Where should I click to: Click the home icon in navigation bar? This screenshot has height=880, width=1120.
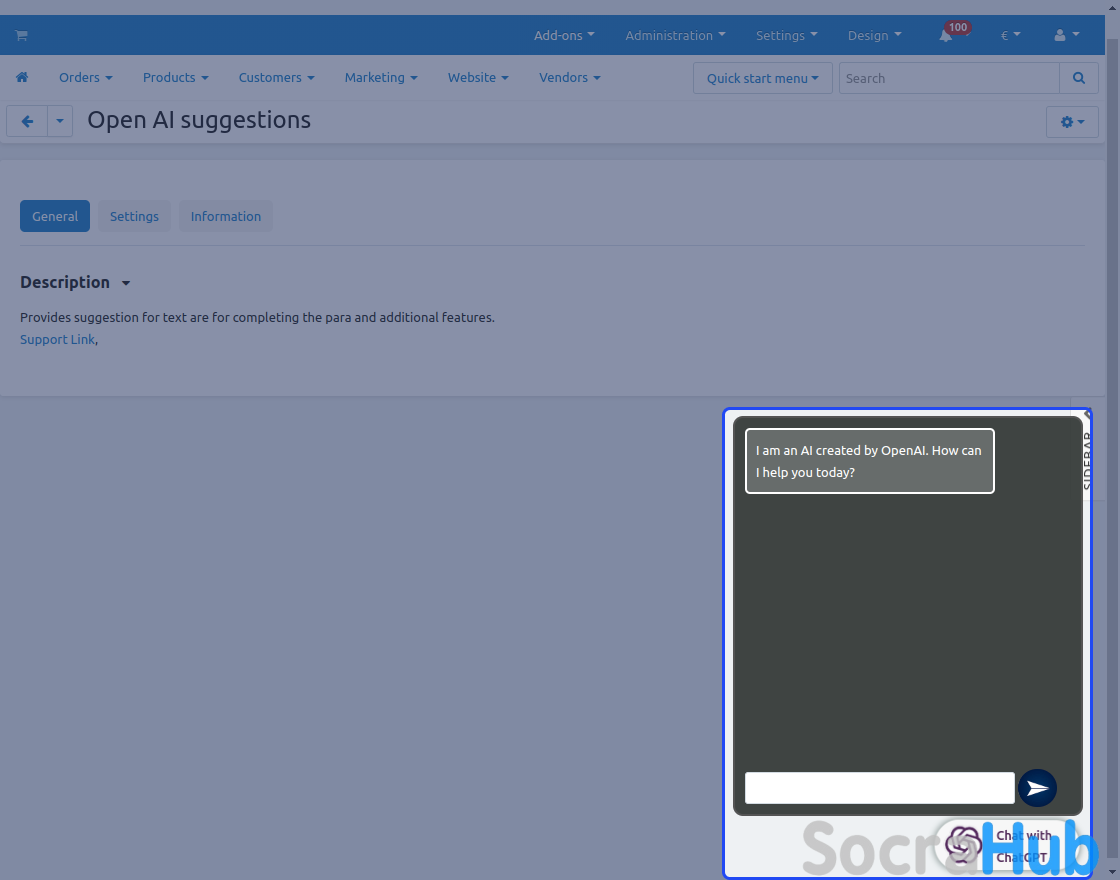[x=22, y=78]
